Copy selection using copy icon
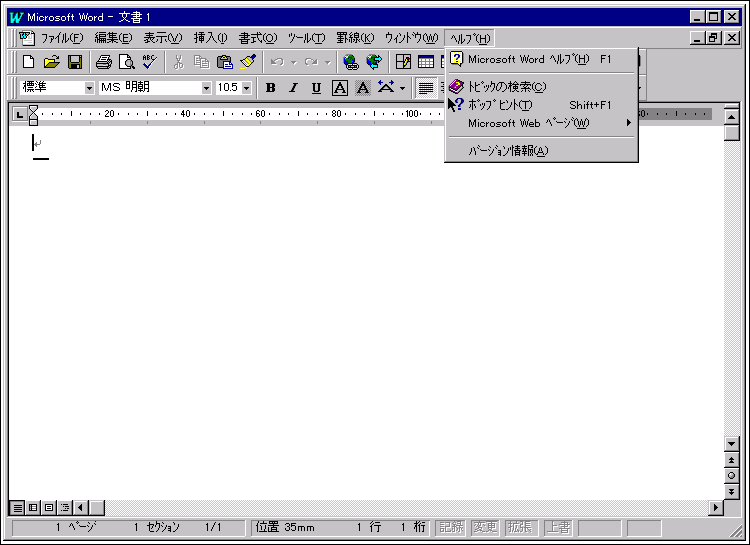The height and width of the screenshot is (545, 750). coord(201,62)
